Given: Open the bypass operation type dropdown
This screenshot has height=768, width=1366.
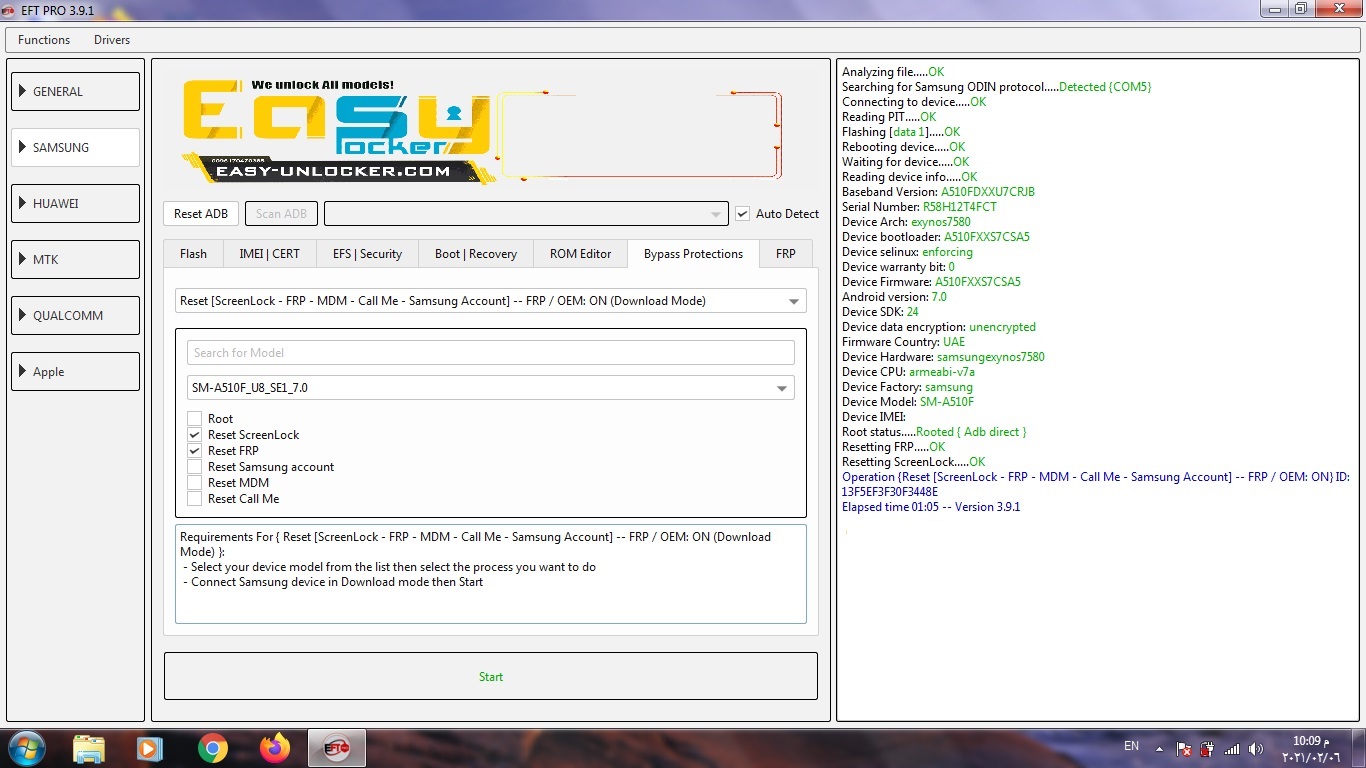Looking at the screenshot, I should tap(490, 301).
